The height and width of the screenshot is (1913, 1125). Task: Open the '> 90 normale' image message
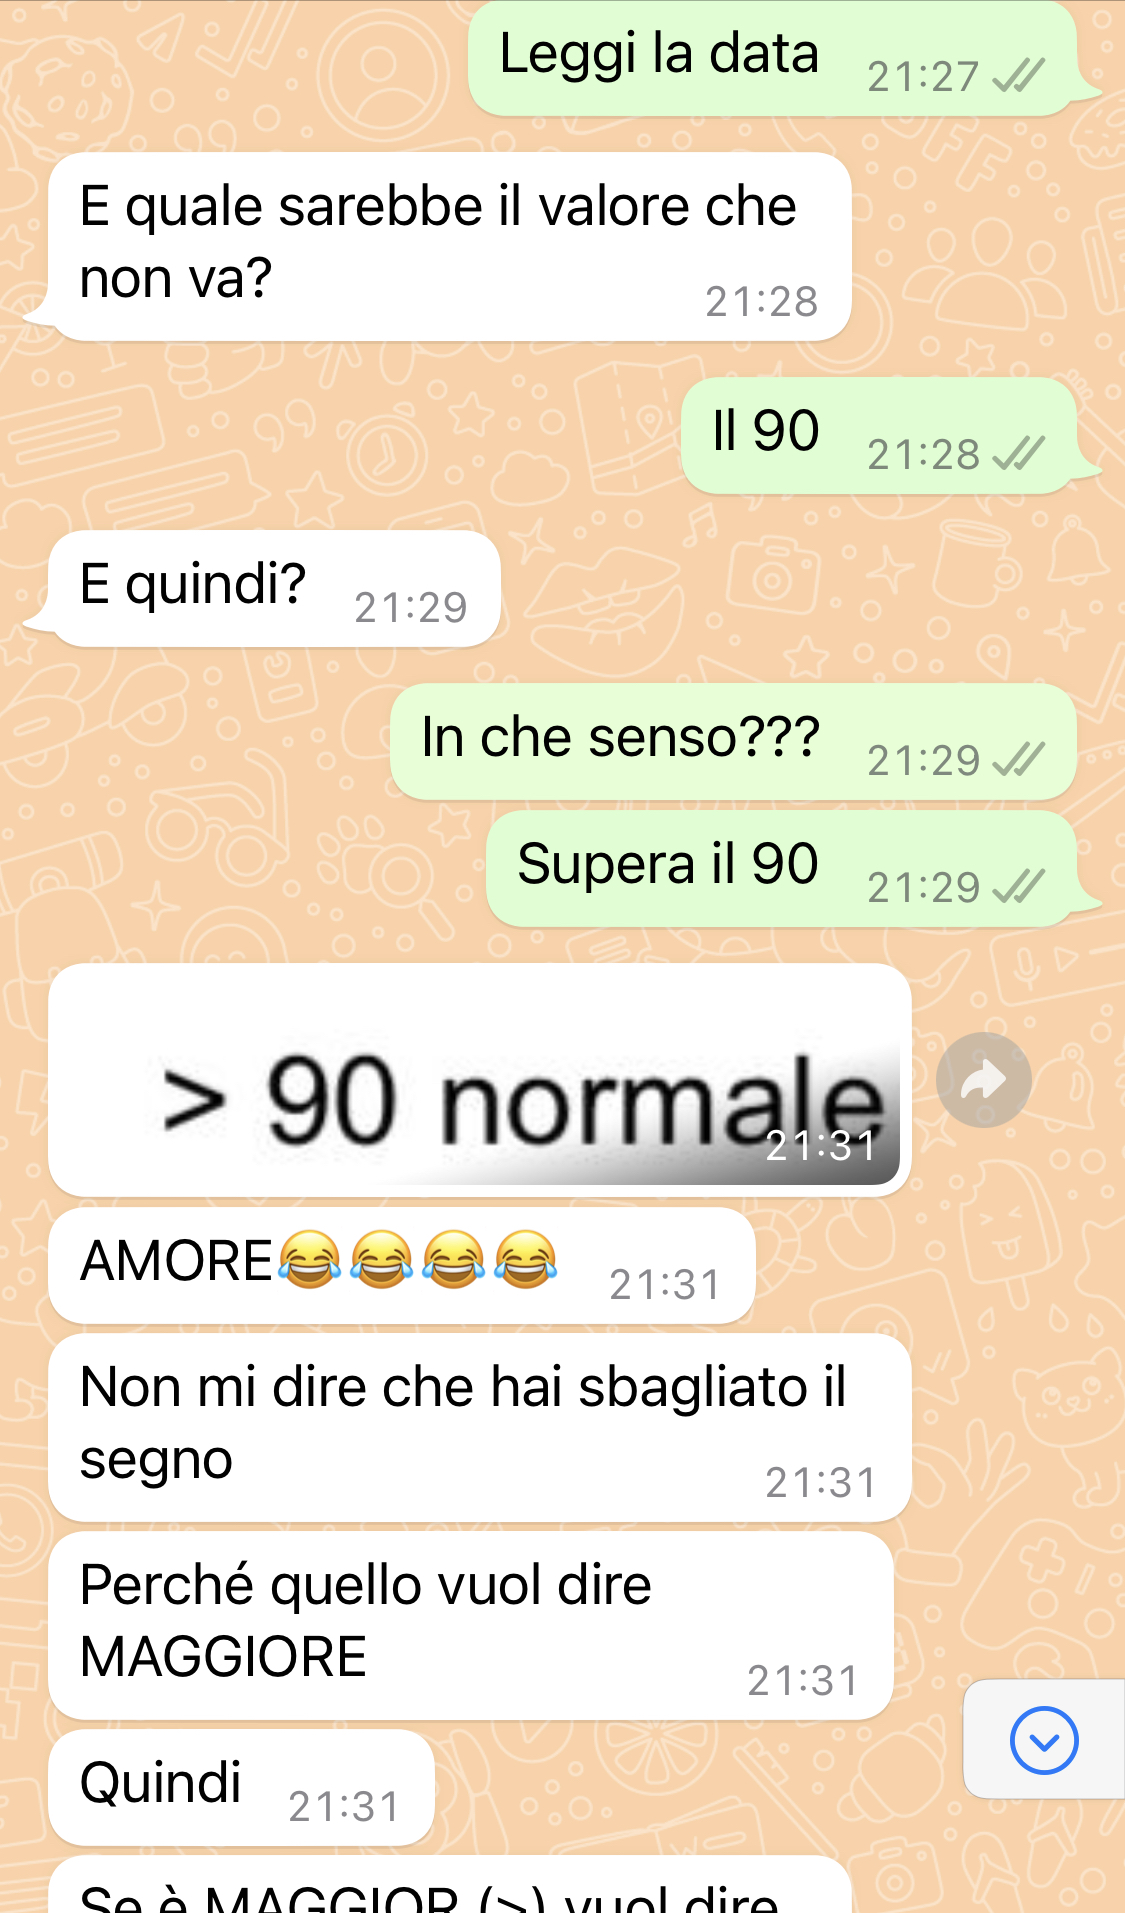click(479, 1080)
